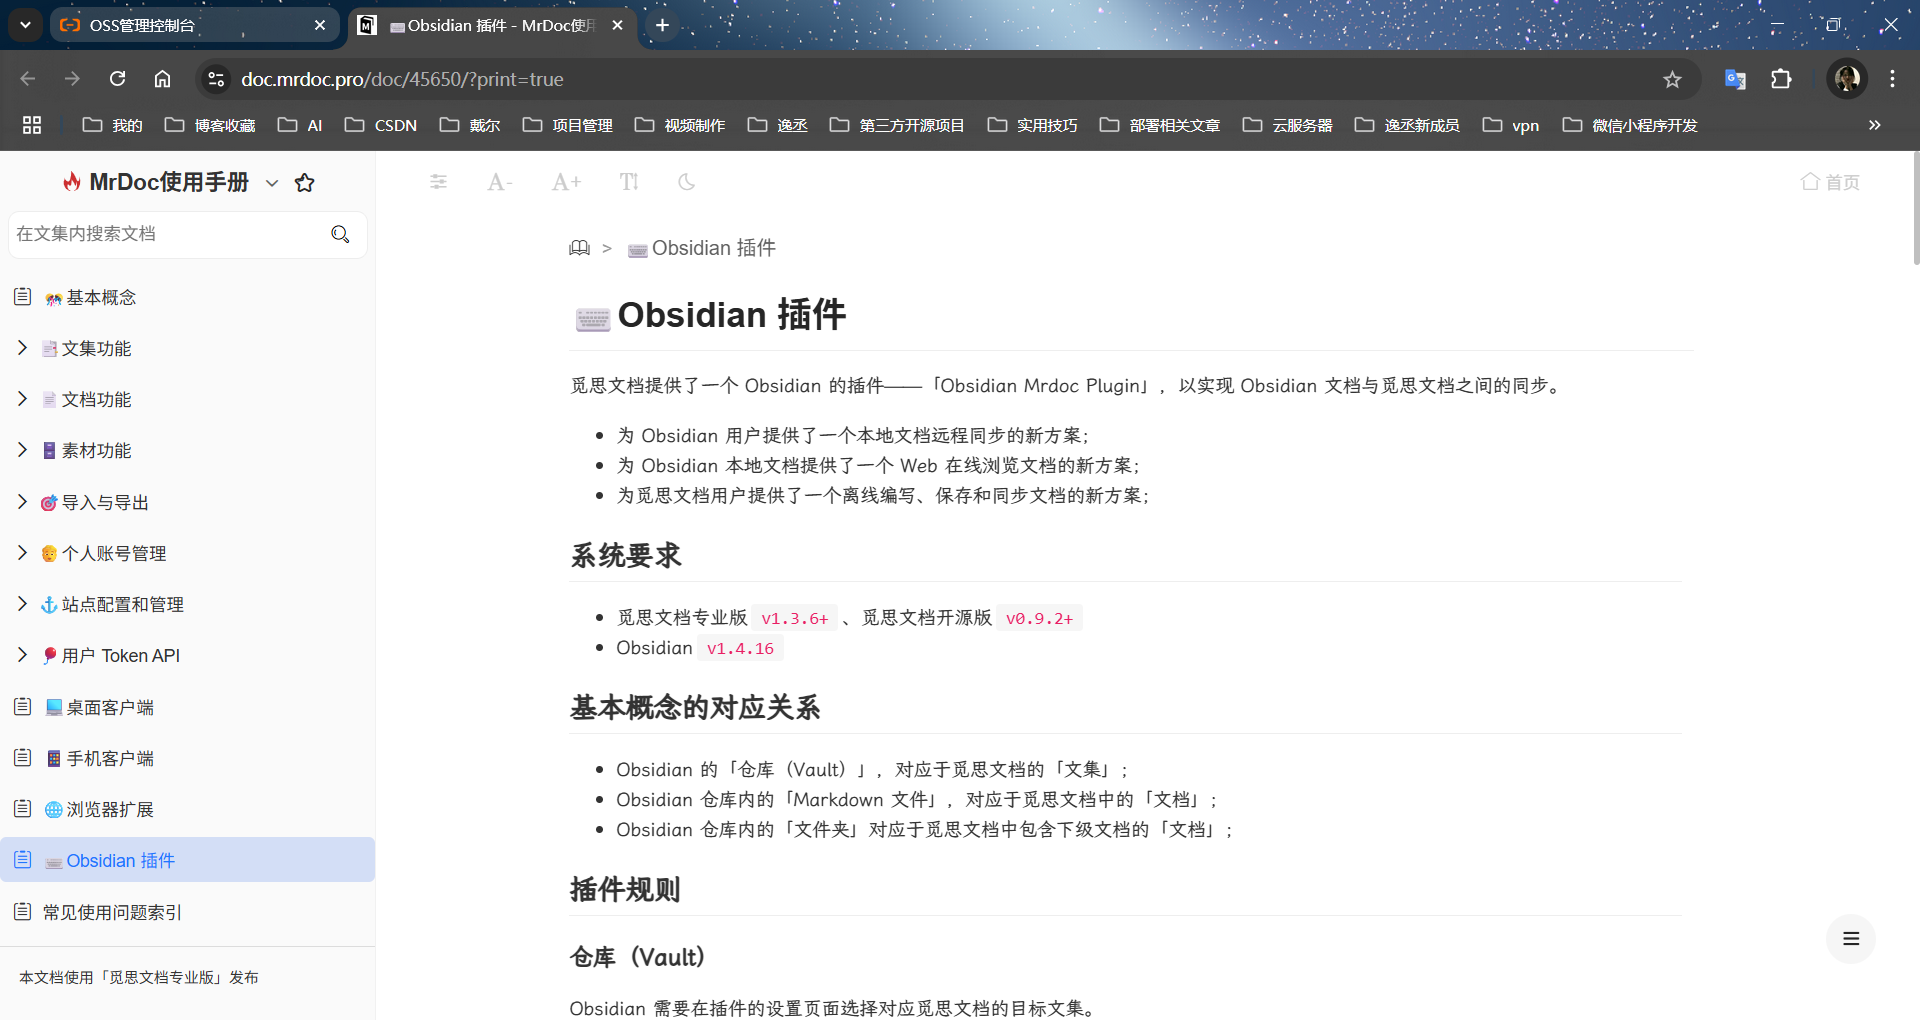Screen dimensions: 1920x1020
Task: Expand the 素材功能 section
Action: pos(23,450)
